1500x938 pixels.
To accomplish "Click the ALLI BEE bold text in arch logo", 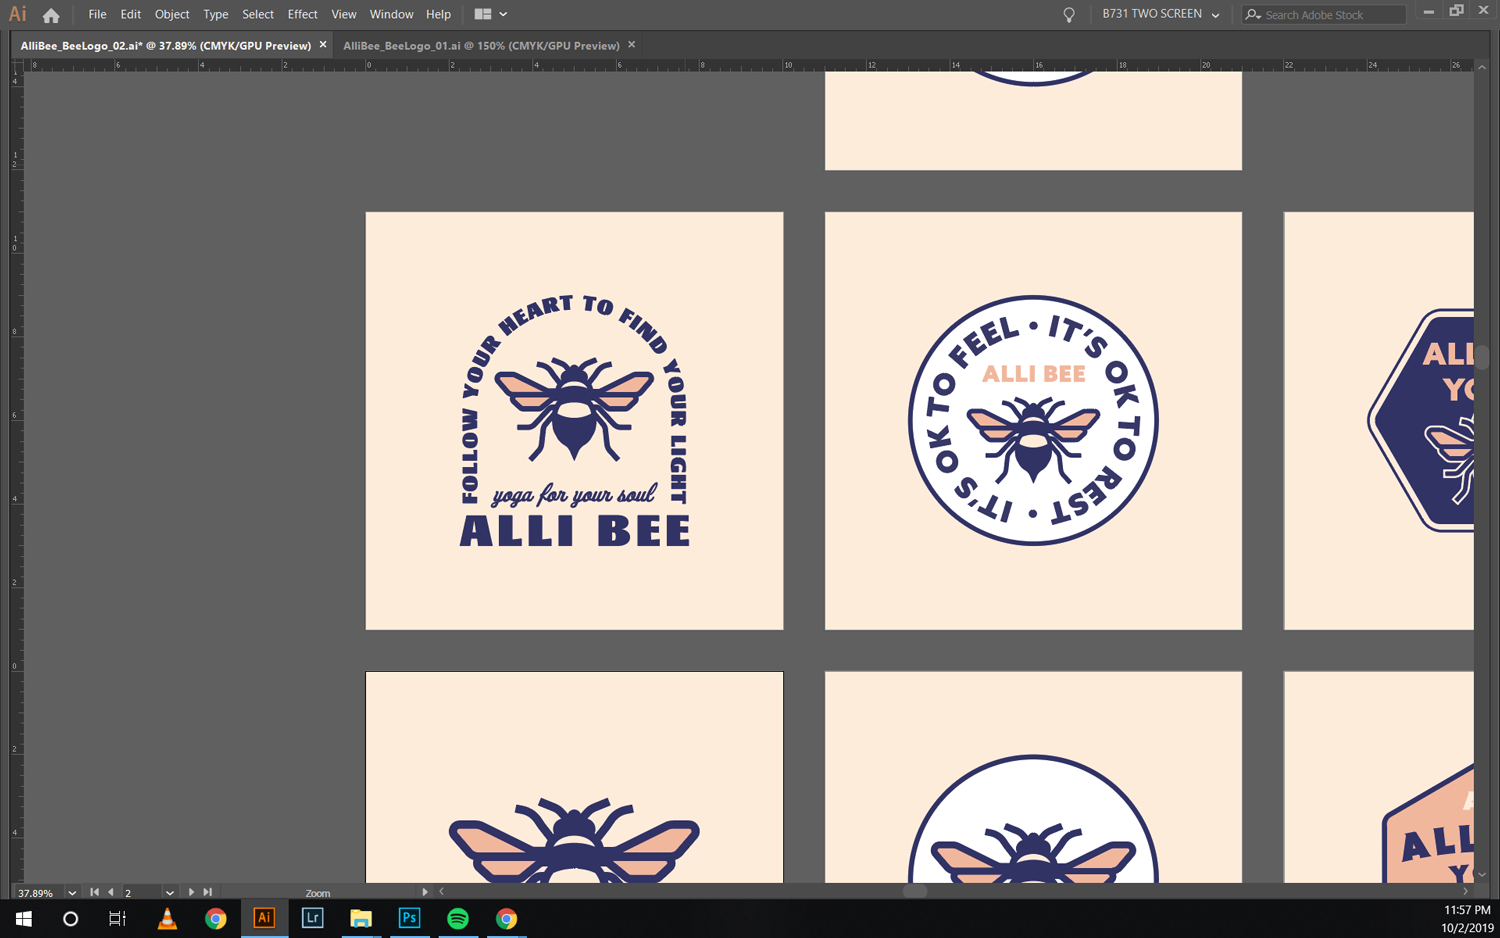I will pos(575,531).
